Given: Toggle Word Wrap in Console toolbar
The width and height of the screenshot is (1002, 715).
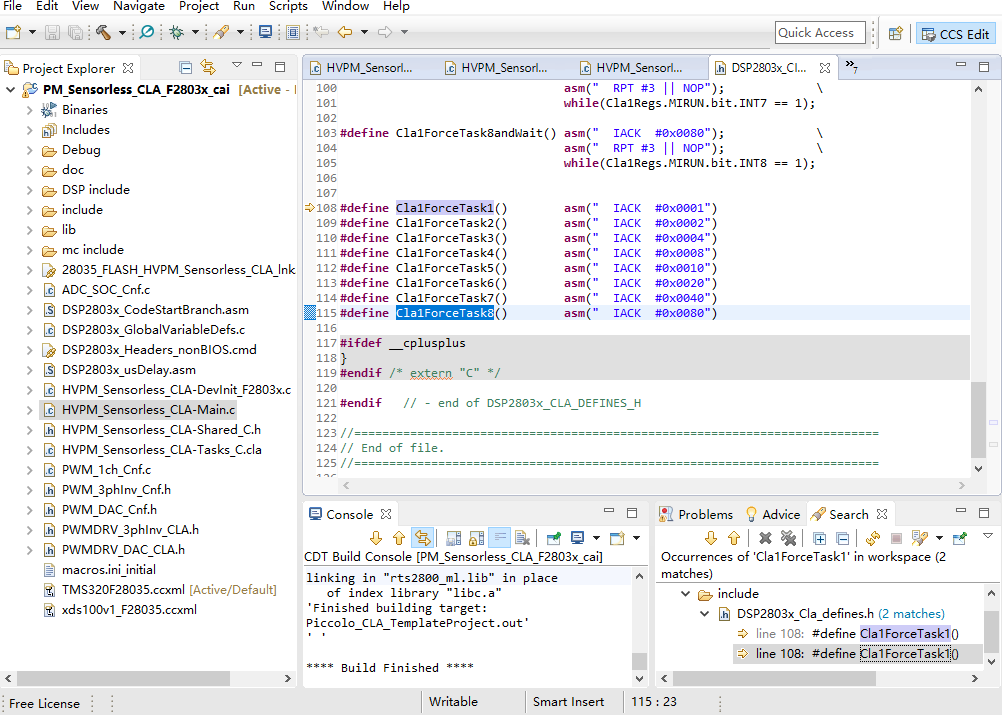Looking at the screenshot, I should click(499, 539).
